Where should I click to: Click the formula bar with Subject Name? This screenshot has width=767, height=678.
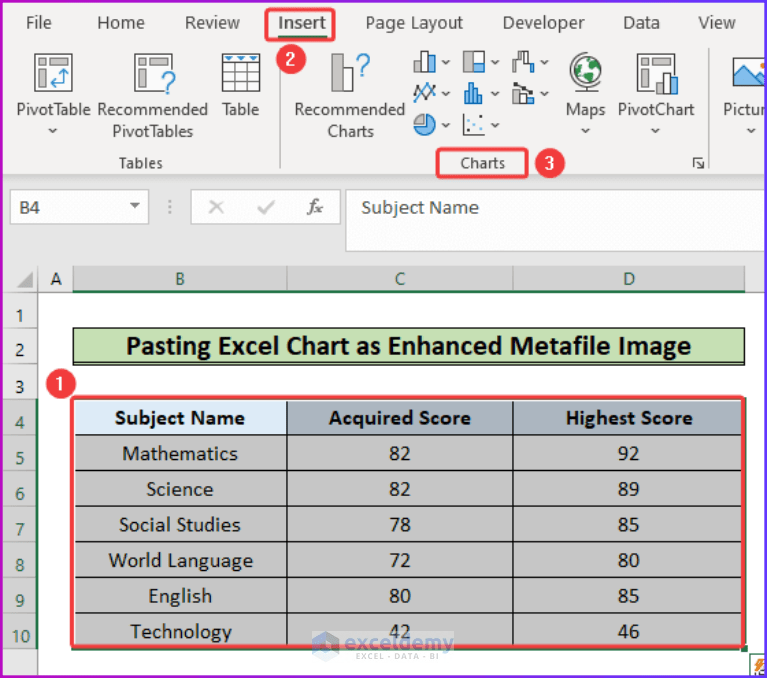tap(555, 220)
